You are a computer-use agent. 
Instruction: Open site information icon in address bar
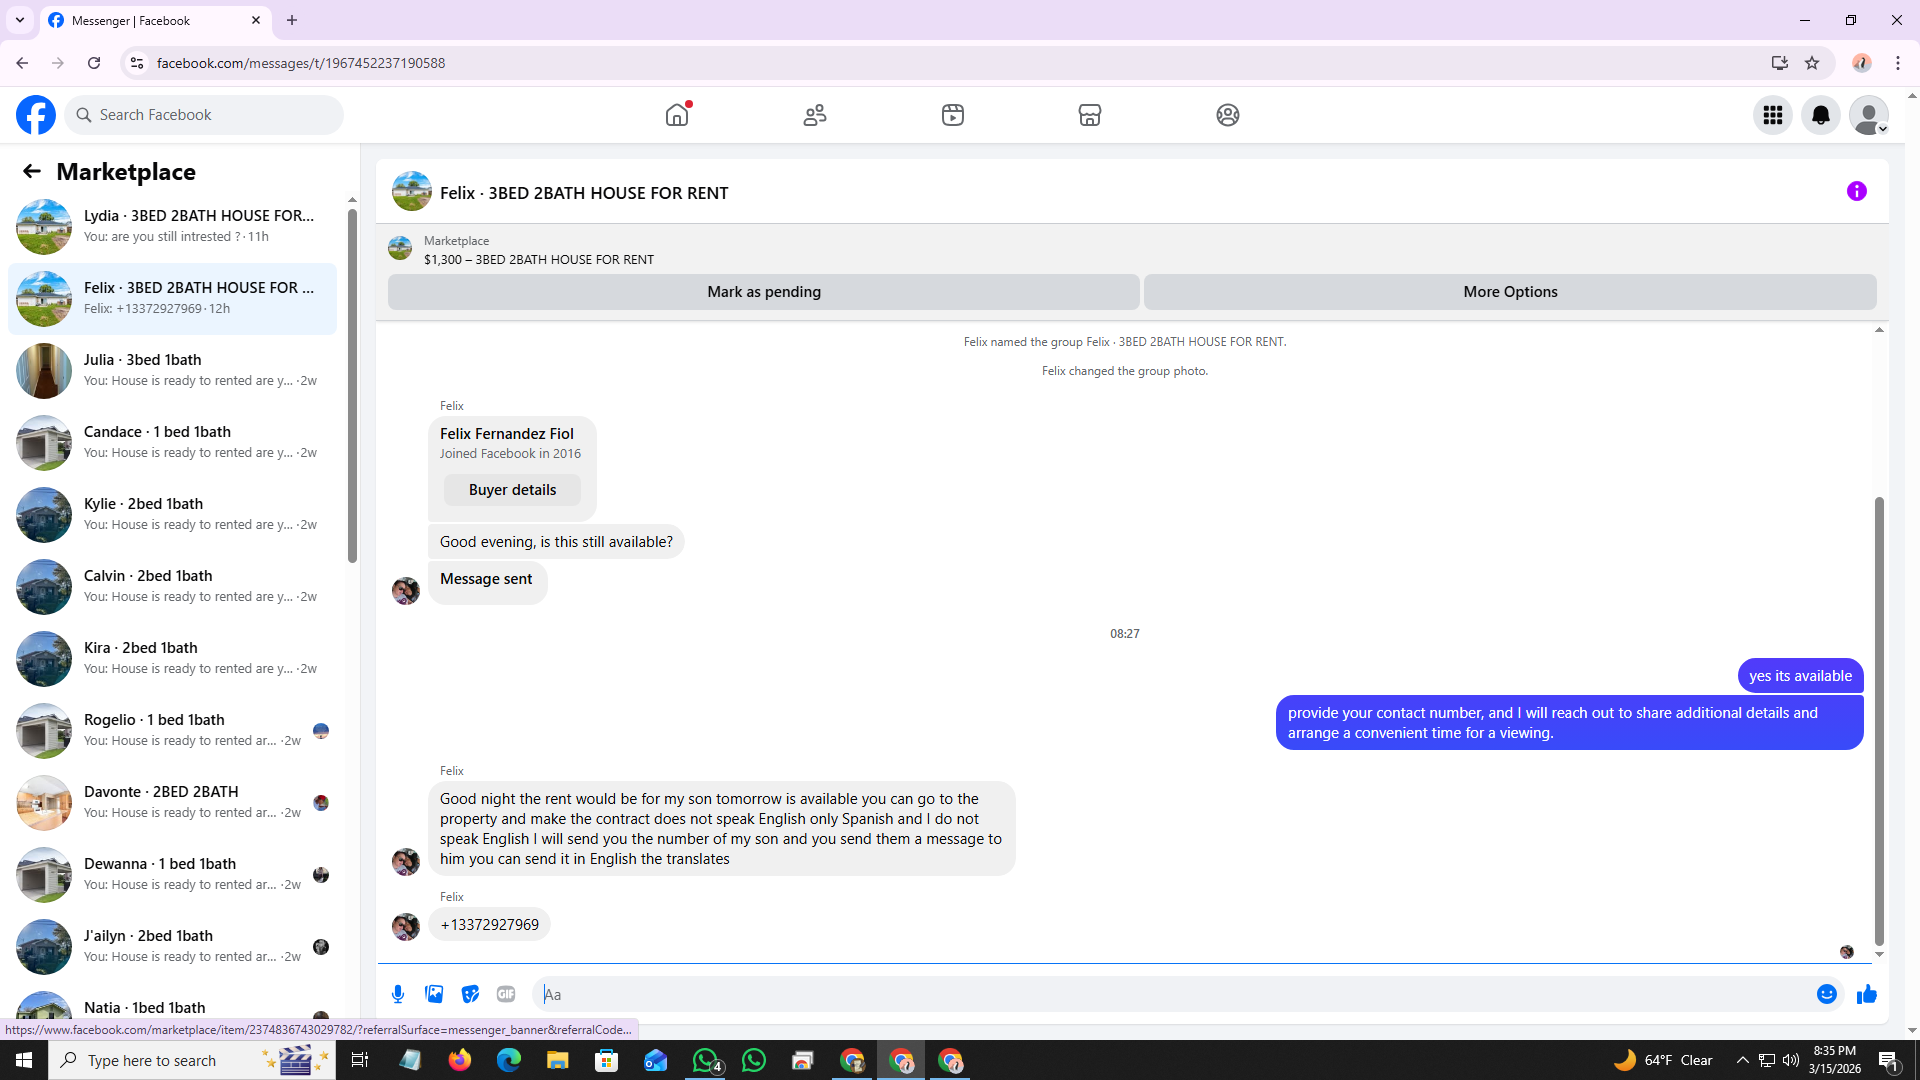pyautogui.click(x=137, y=63)
